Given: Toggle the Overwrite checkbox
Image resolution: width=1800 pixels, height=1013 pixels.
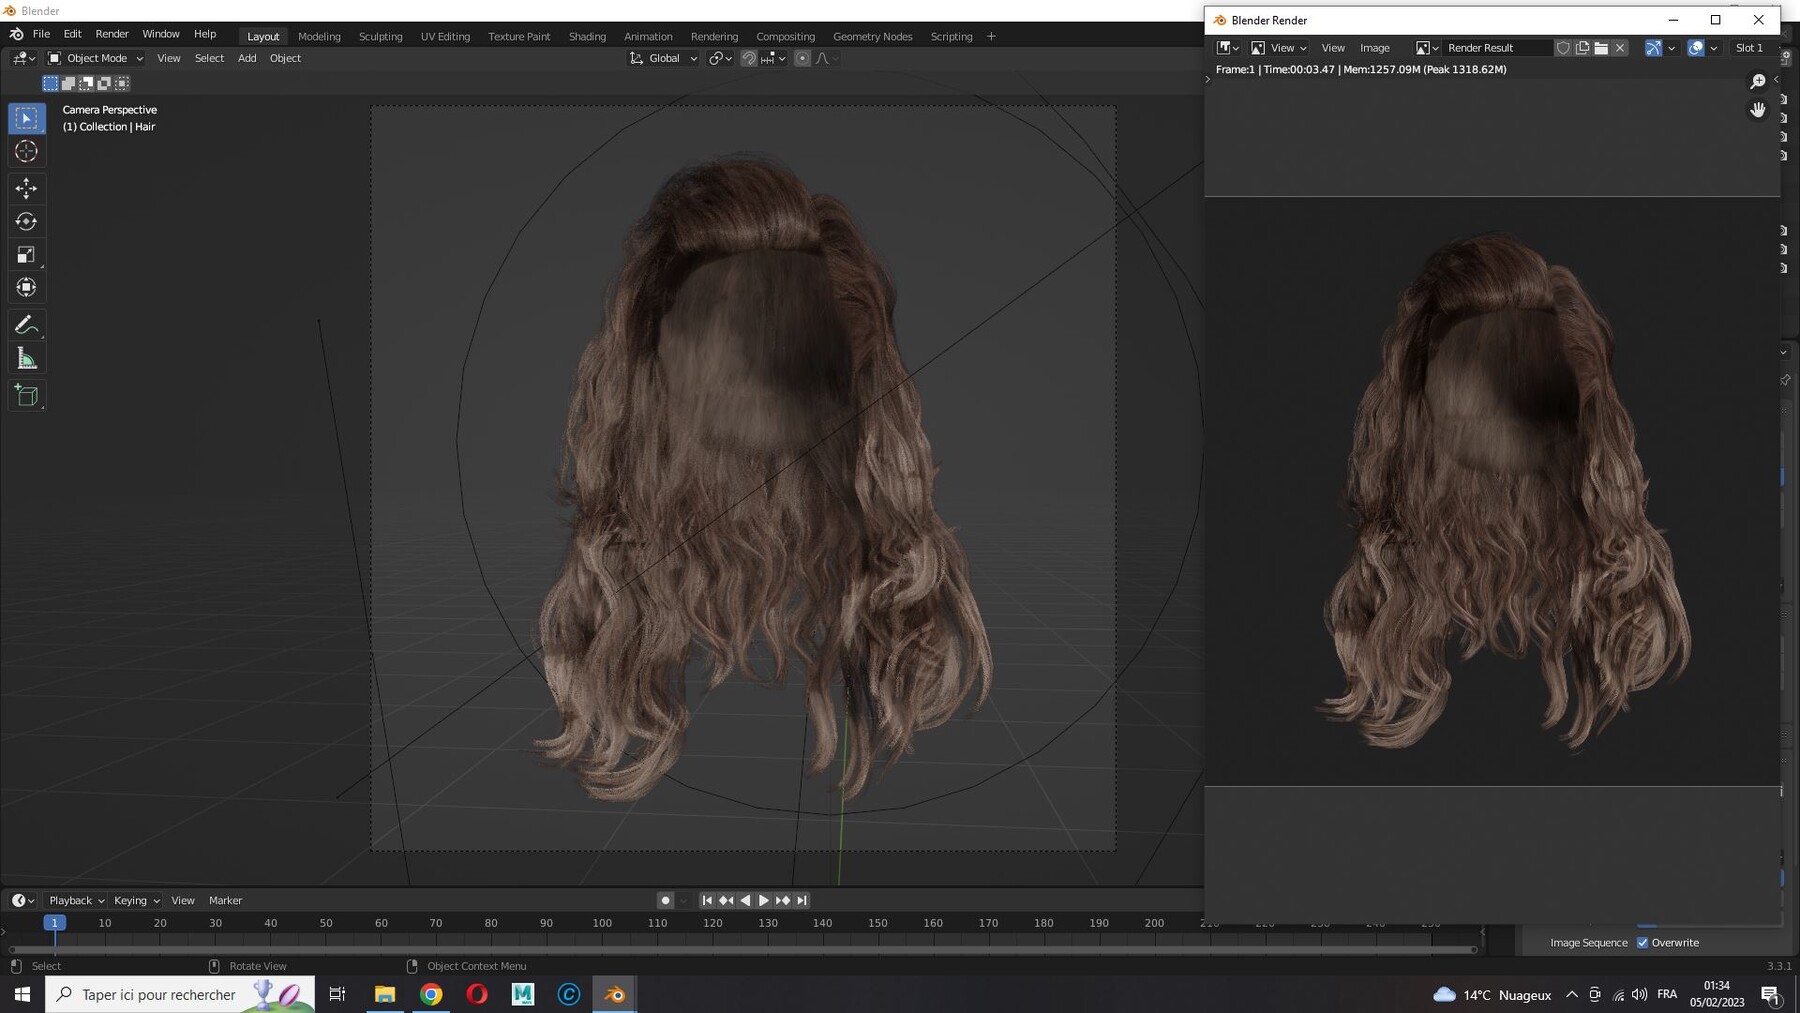Looking at the screenshot, I should (x=1643, y=942).
